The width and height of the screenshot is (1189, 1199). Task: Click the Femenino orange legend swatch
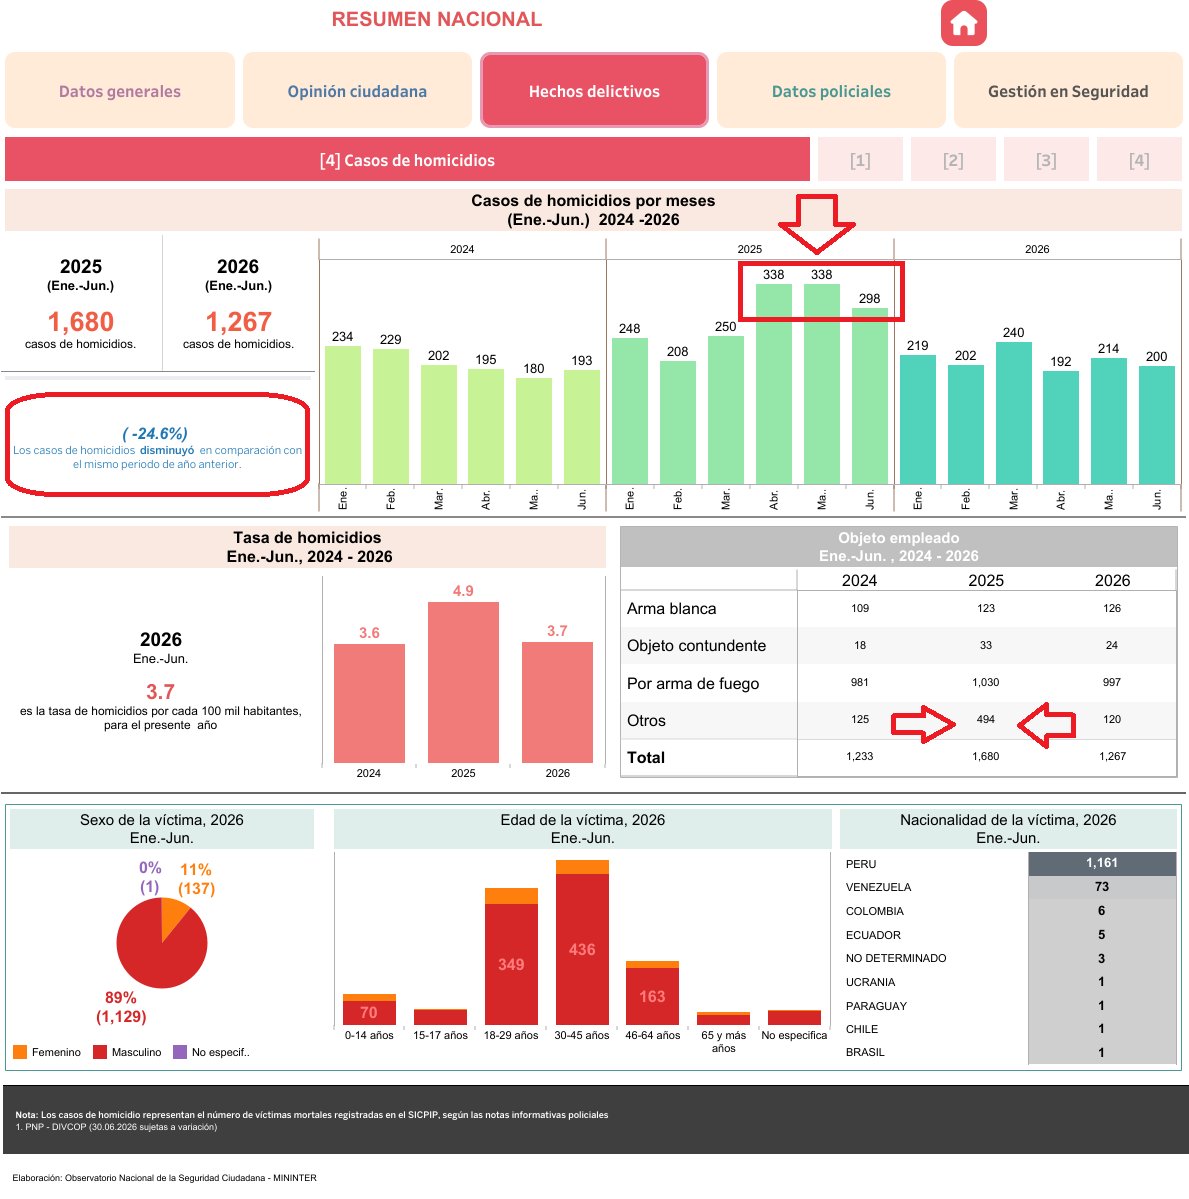click(x=20, y=1052)
